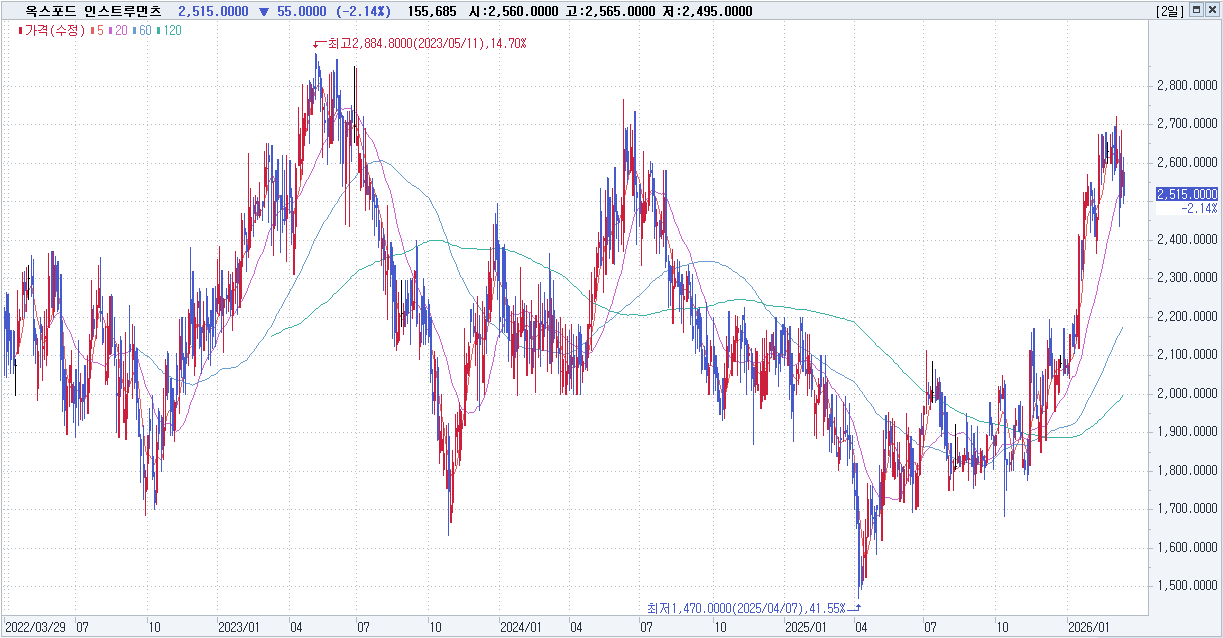
Task: Click the 2025/01 date axis label
Action: pyautogui.click(x=806, y=627)
